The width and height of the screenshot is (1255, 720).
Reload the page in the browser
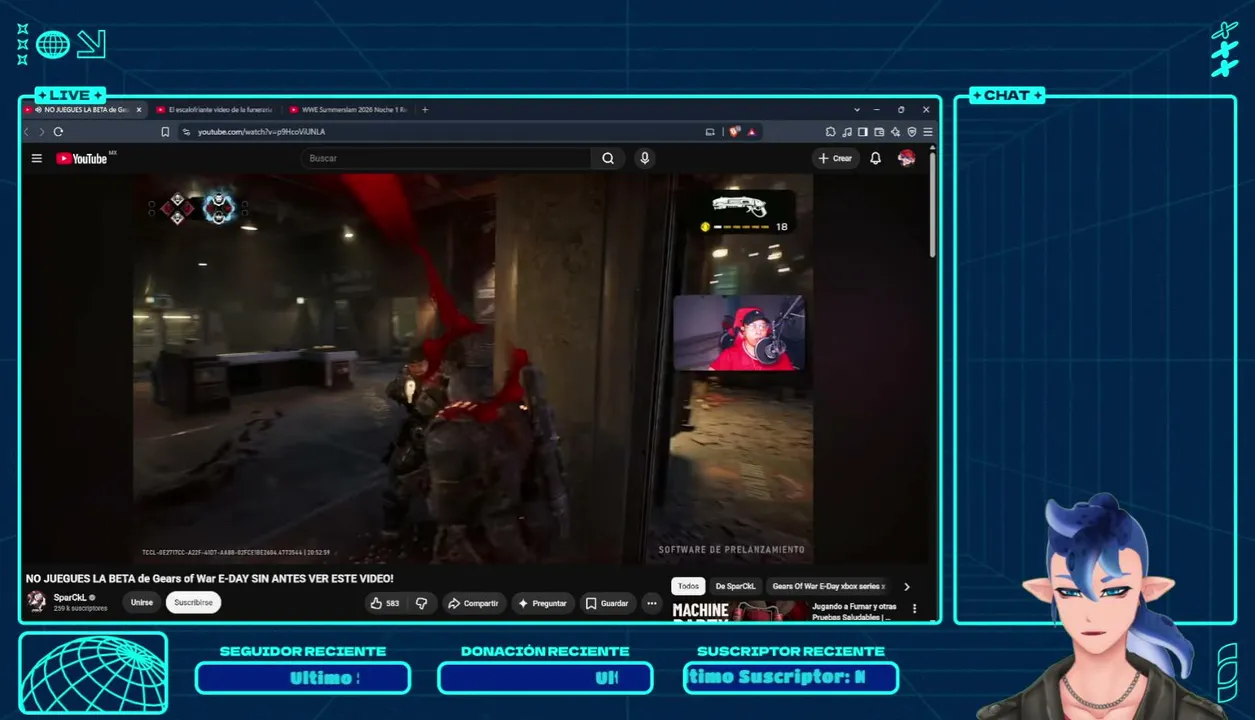[x=58, y=132]
